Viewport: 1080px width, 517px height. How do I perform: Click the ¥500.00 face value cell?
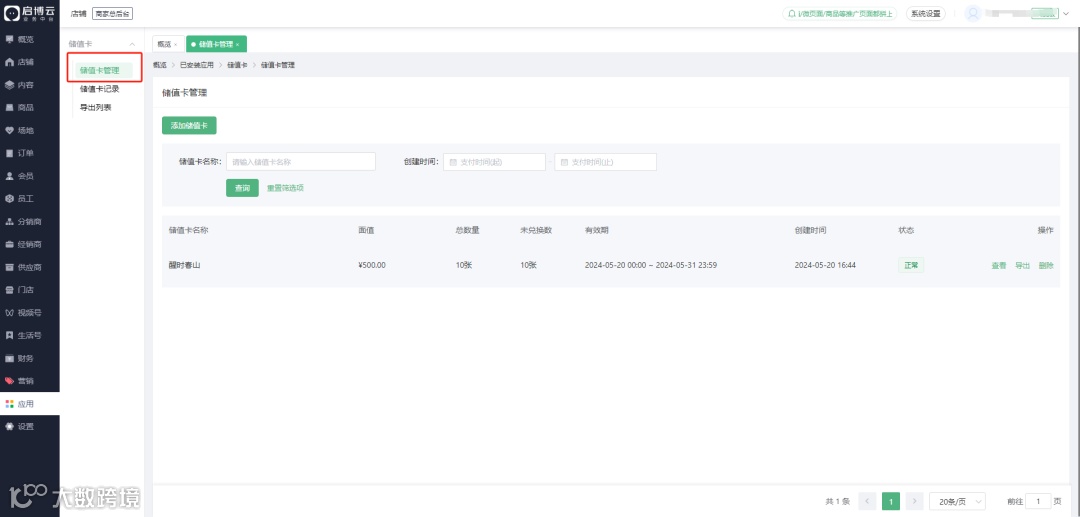click(372, 266)
